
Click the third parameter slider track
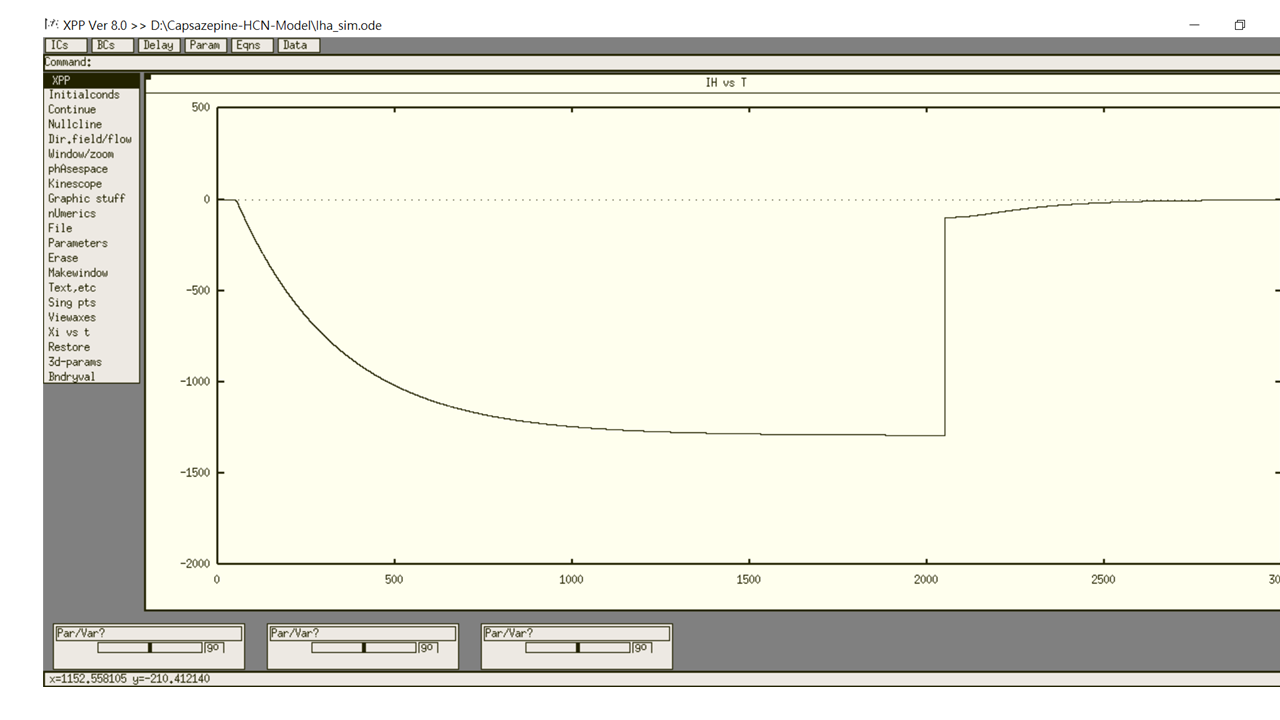click(x=578, y=648)
